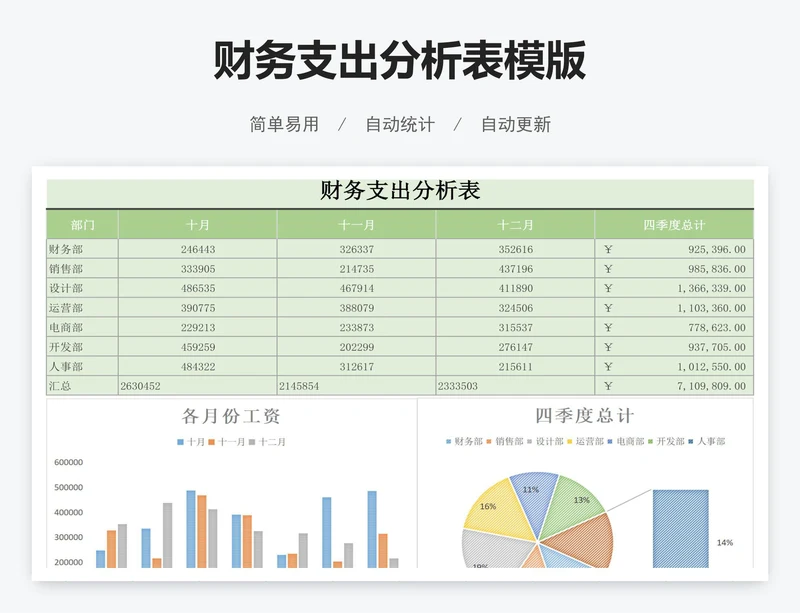Click the 简单易用 subtitle text
The height and width of the screenshot is (613, 800).
coord(284,124)
